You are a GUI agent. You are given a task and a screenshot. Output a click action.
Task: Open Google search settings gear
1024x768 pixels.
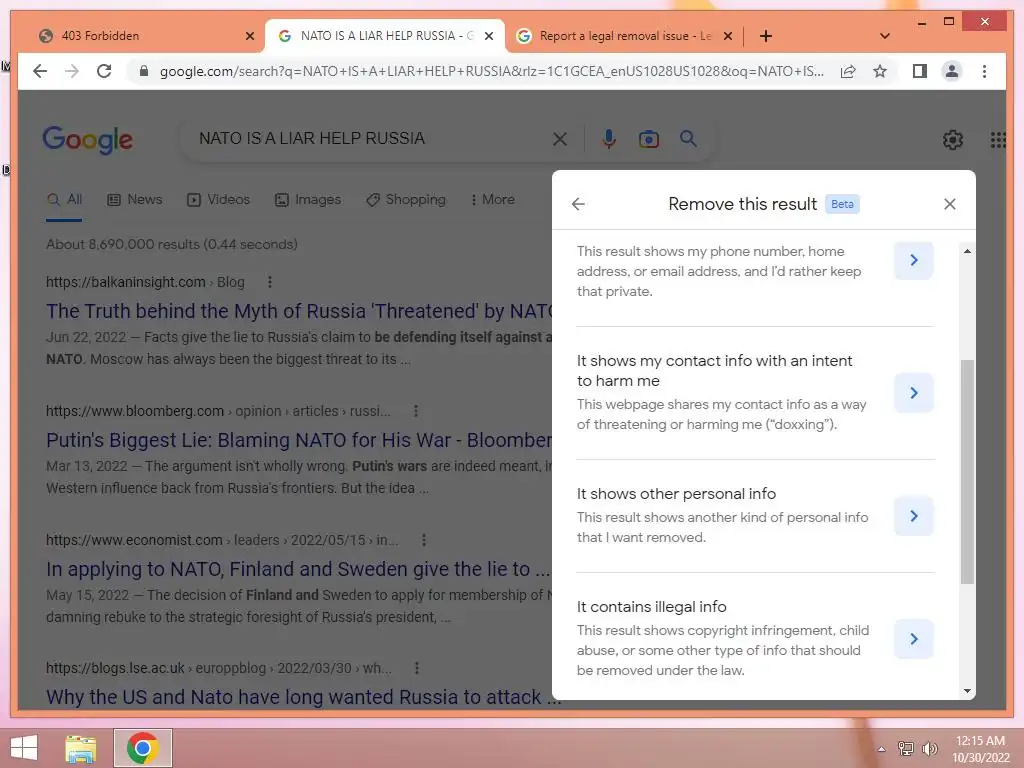click(952, 139)
